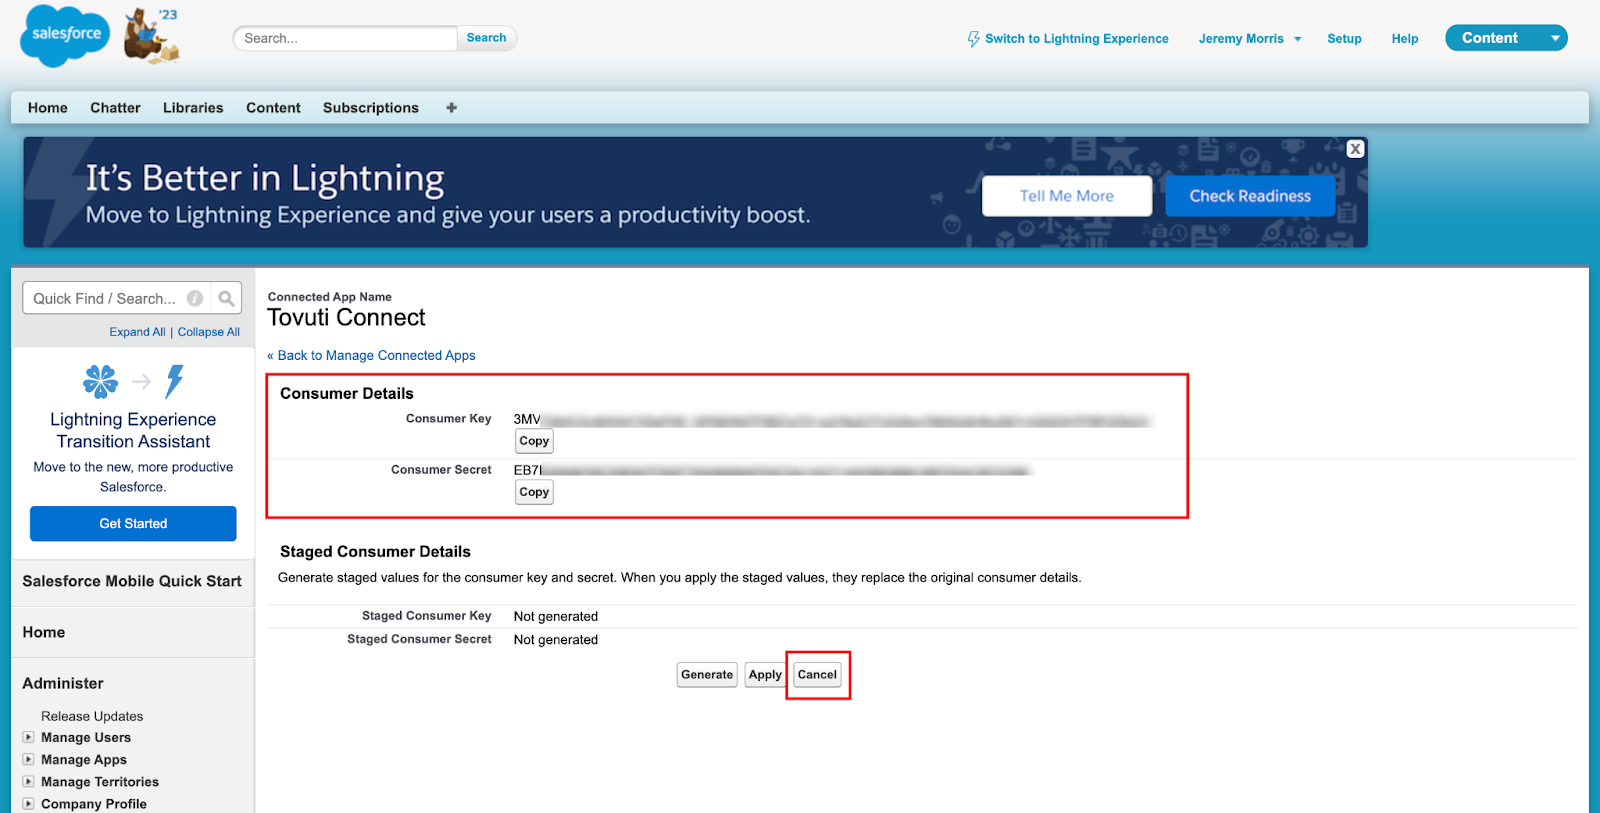Click the Administer section heading
This screenshot has width=1600, height=813.
click(x=63, y=683)
